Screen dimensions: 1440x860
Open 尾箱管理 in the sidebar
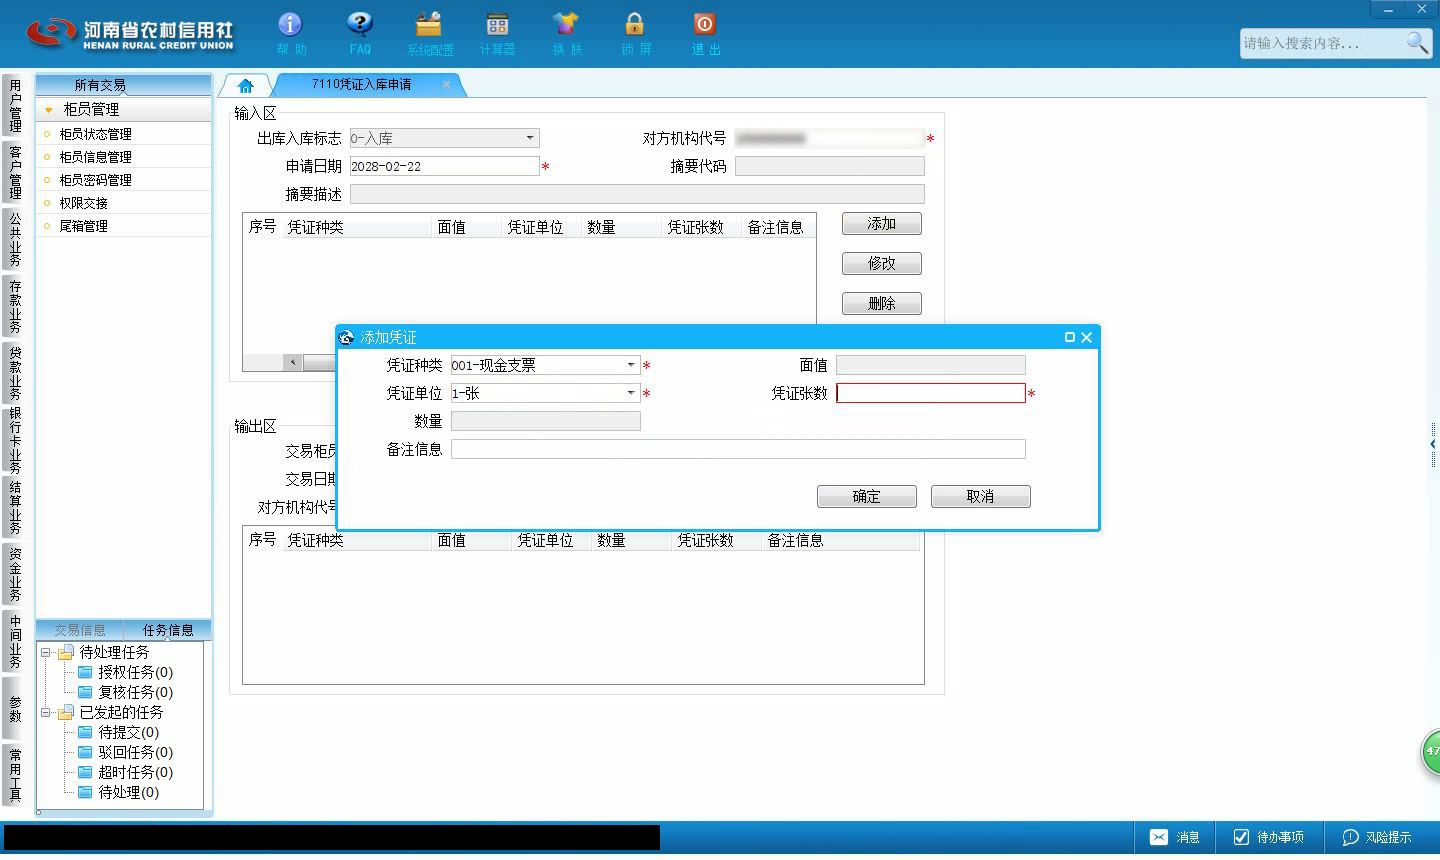click(x=83, y=226)
